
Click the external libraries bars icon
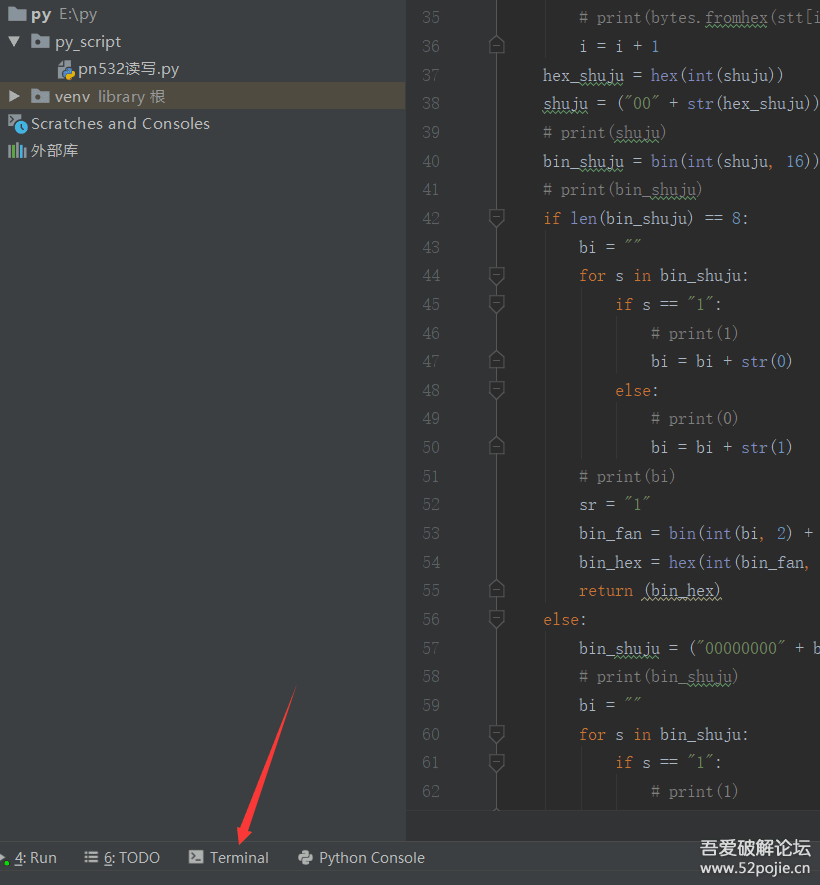(17, 150)
